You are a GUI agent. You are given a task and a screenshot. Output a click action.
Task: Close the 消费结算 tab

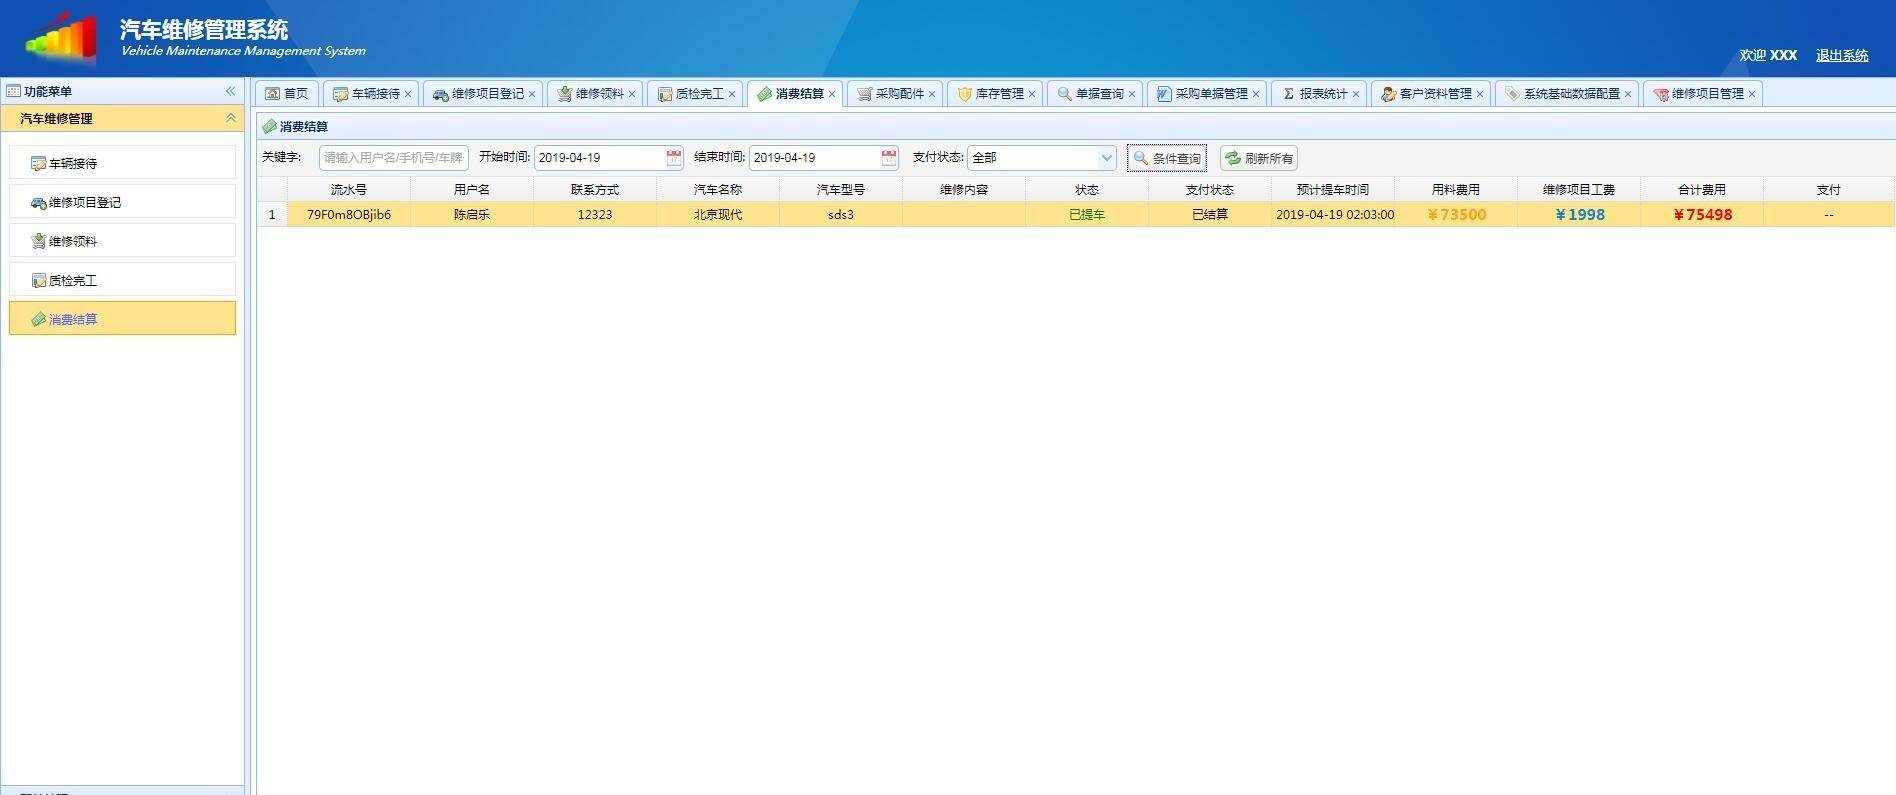click(832, 94)
